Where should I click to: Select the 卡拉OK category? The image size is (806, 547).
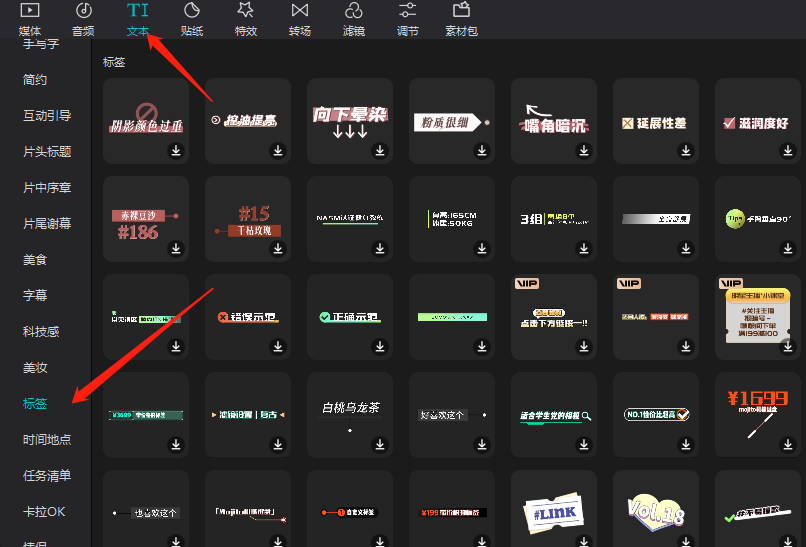click(44, 512)
